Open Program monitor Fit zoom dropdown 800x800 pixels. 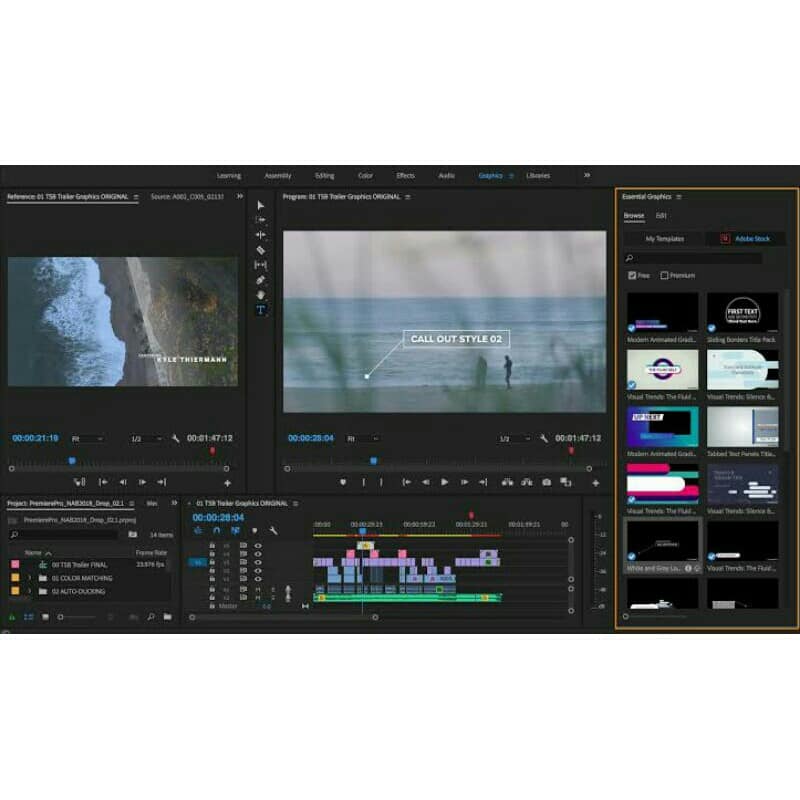pos(363,439)
